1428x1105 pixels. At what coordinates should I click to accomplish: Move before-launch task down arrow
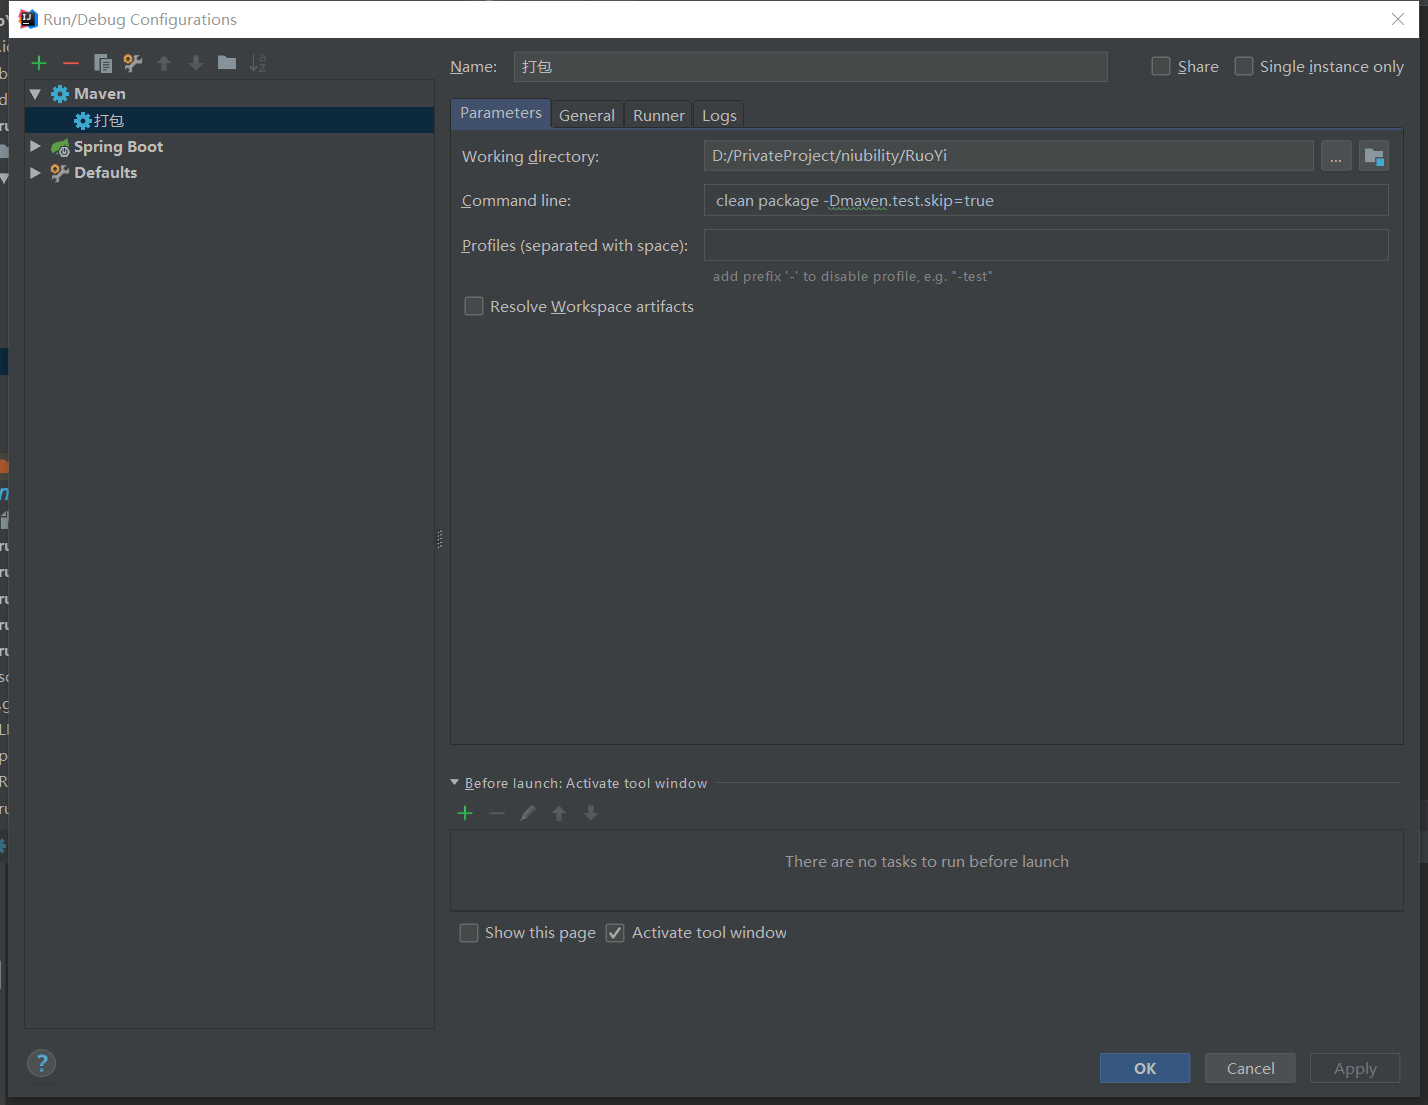tap(591, 813)
